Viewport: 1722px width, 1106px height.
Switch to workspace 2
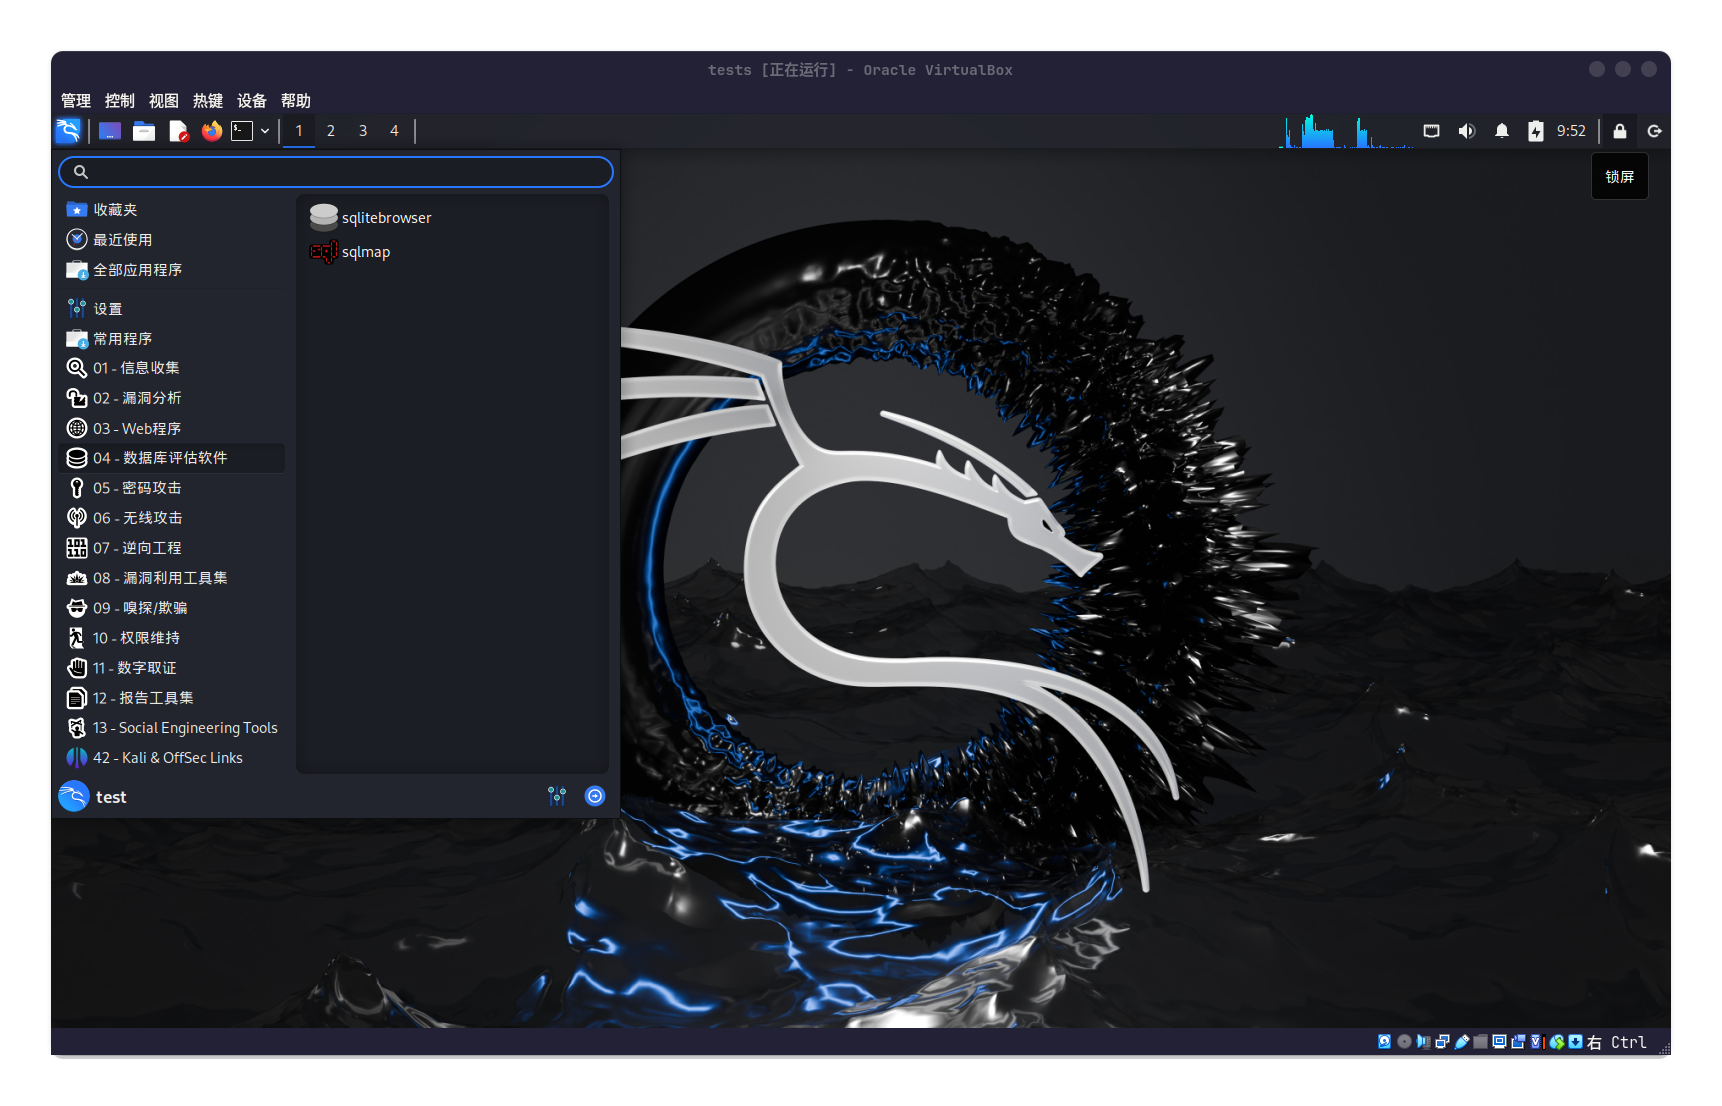click(331, 131)
